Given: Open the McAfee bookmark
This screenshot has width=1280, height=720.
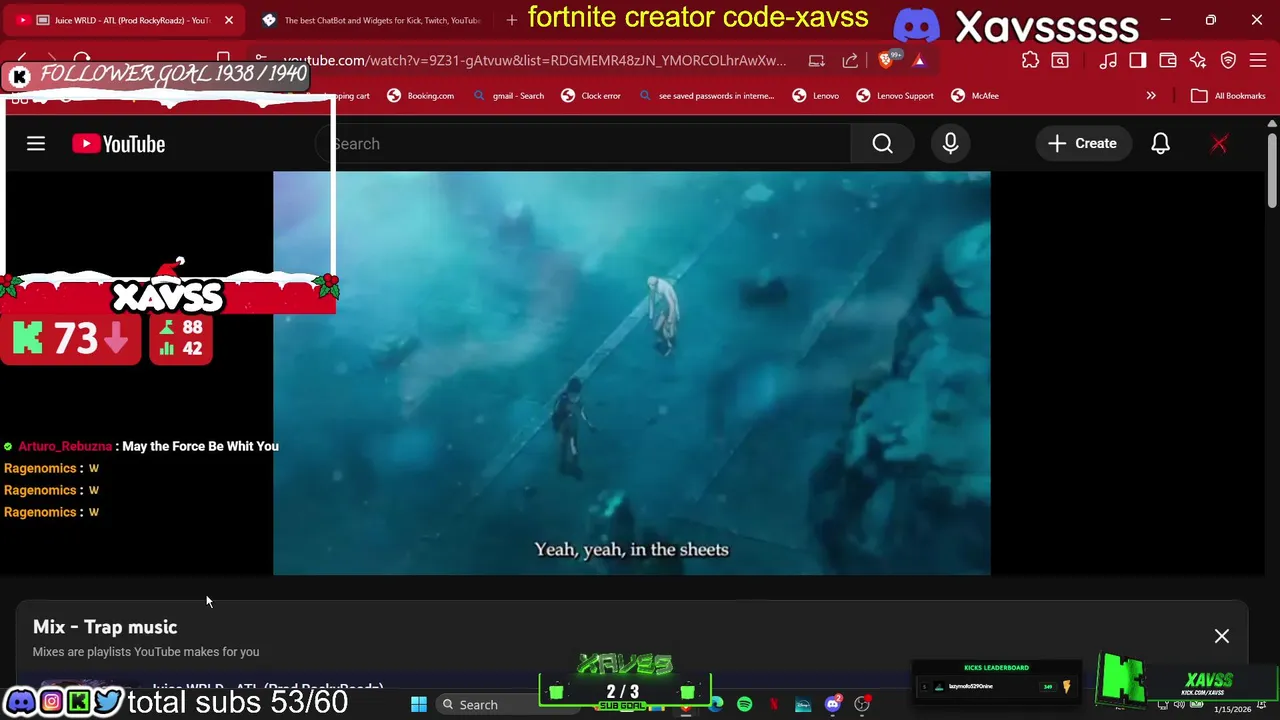Looking at the screenshot, I should tap(975, 96).
